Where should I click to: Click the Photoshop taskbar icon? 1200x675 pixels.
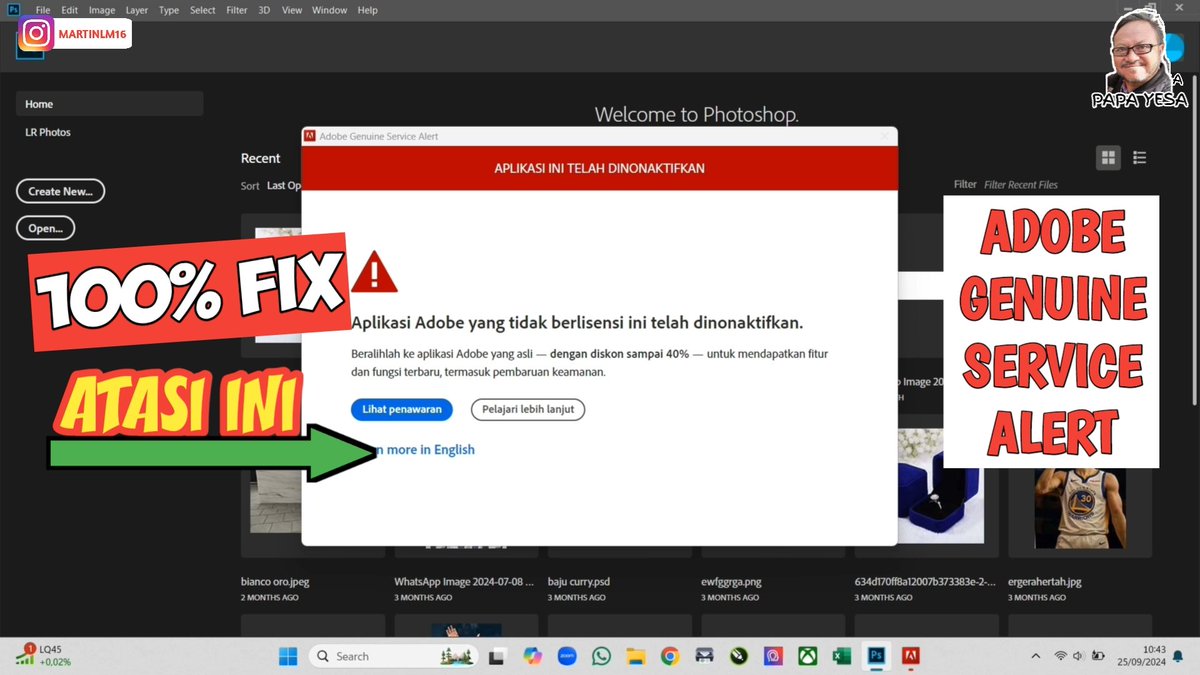876,656
